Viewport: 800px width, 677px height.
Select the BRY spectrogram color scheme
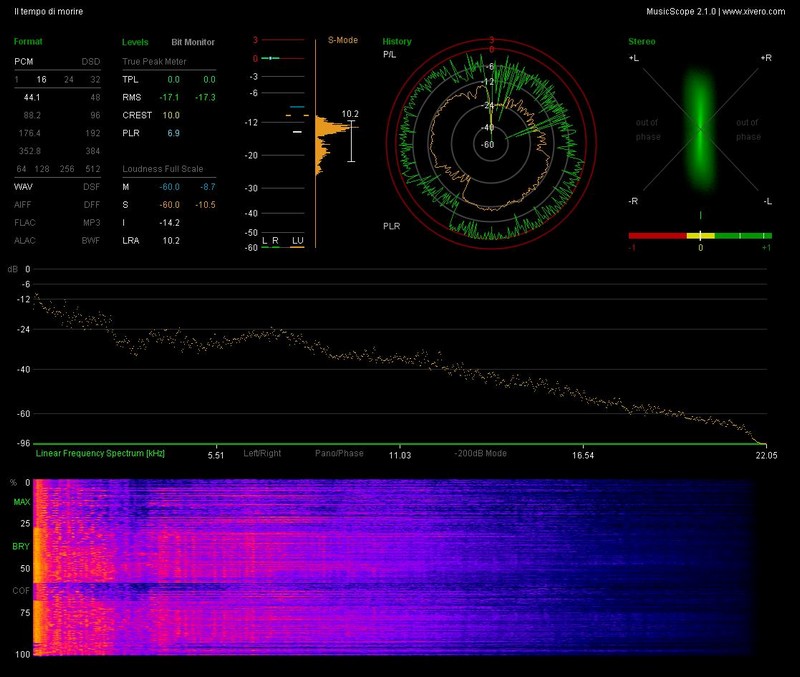coord(21,546)
